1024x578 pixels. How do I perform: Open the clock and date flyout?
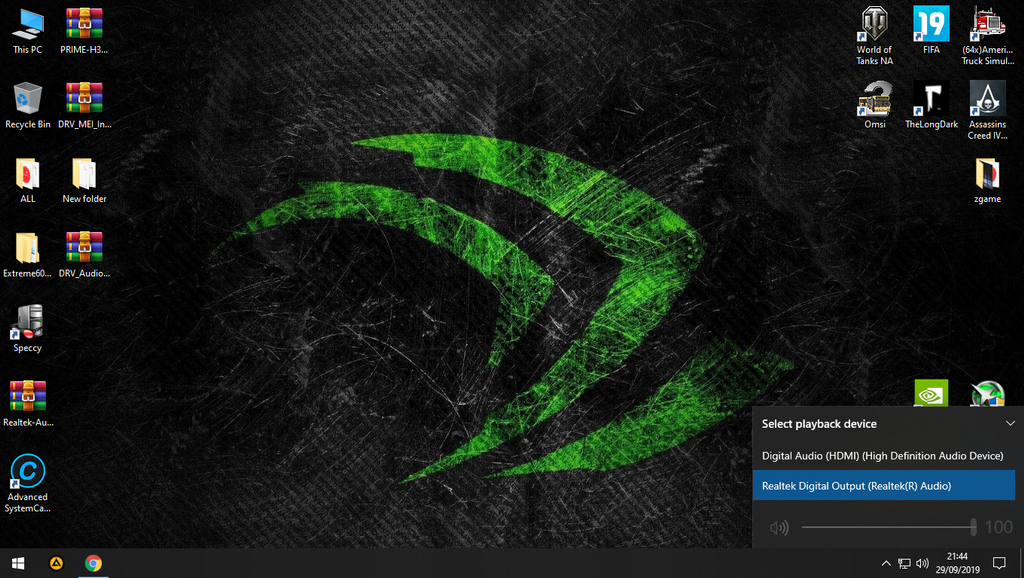point(957,563)
